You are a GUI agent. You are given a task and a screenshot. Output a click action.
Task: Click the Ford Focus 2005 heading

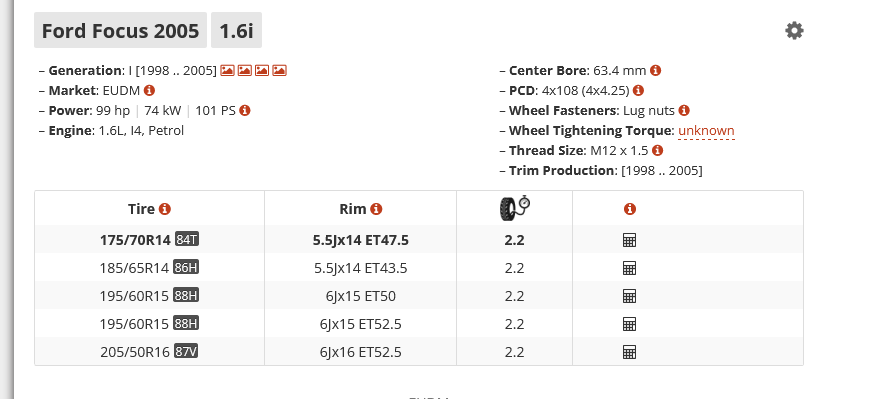120,30
